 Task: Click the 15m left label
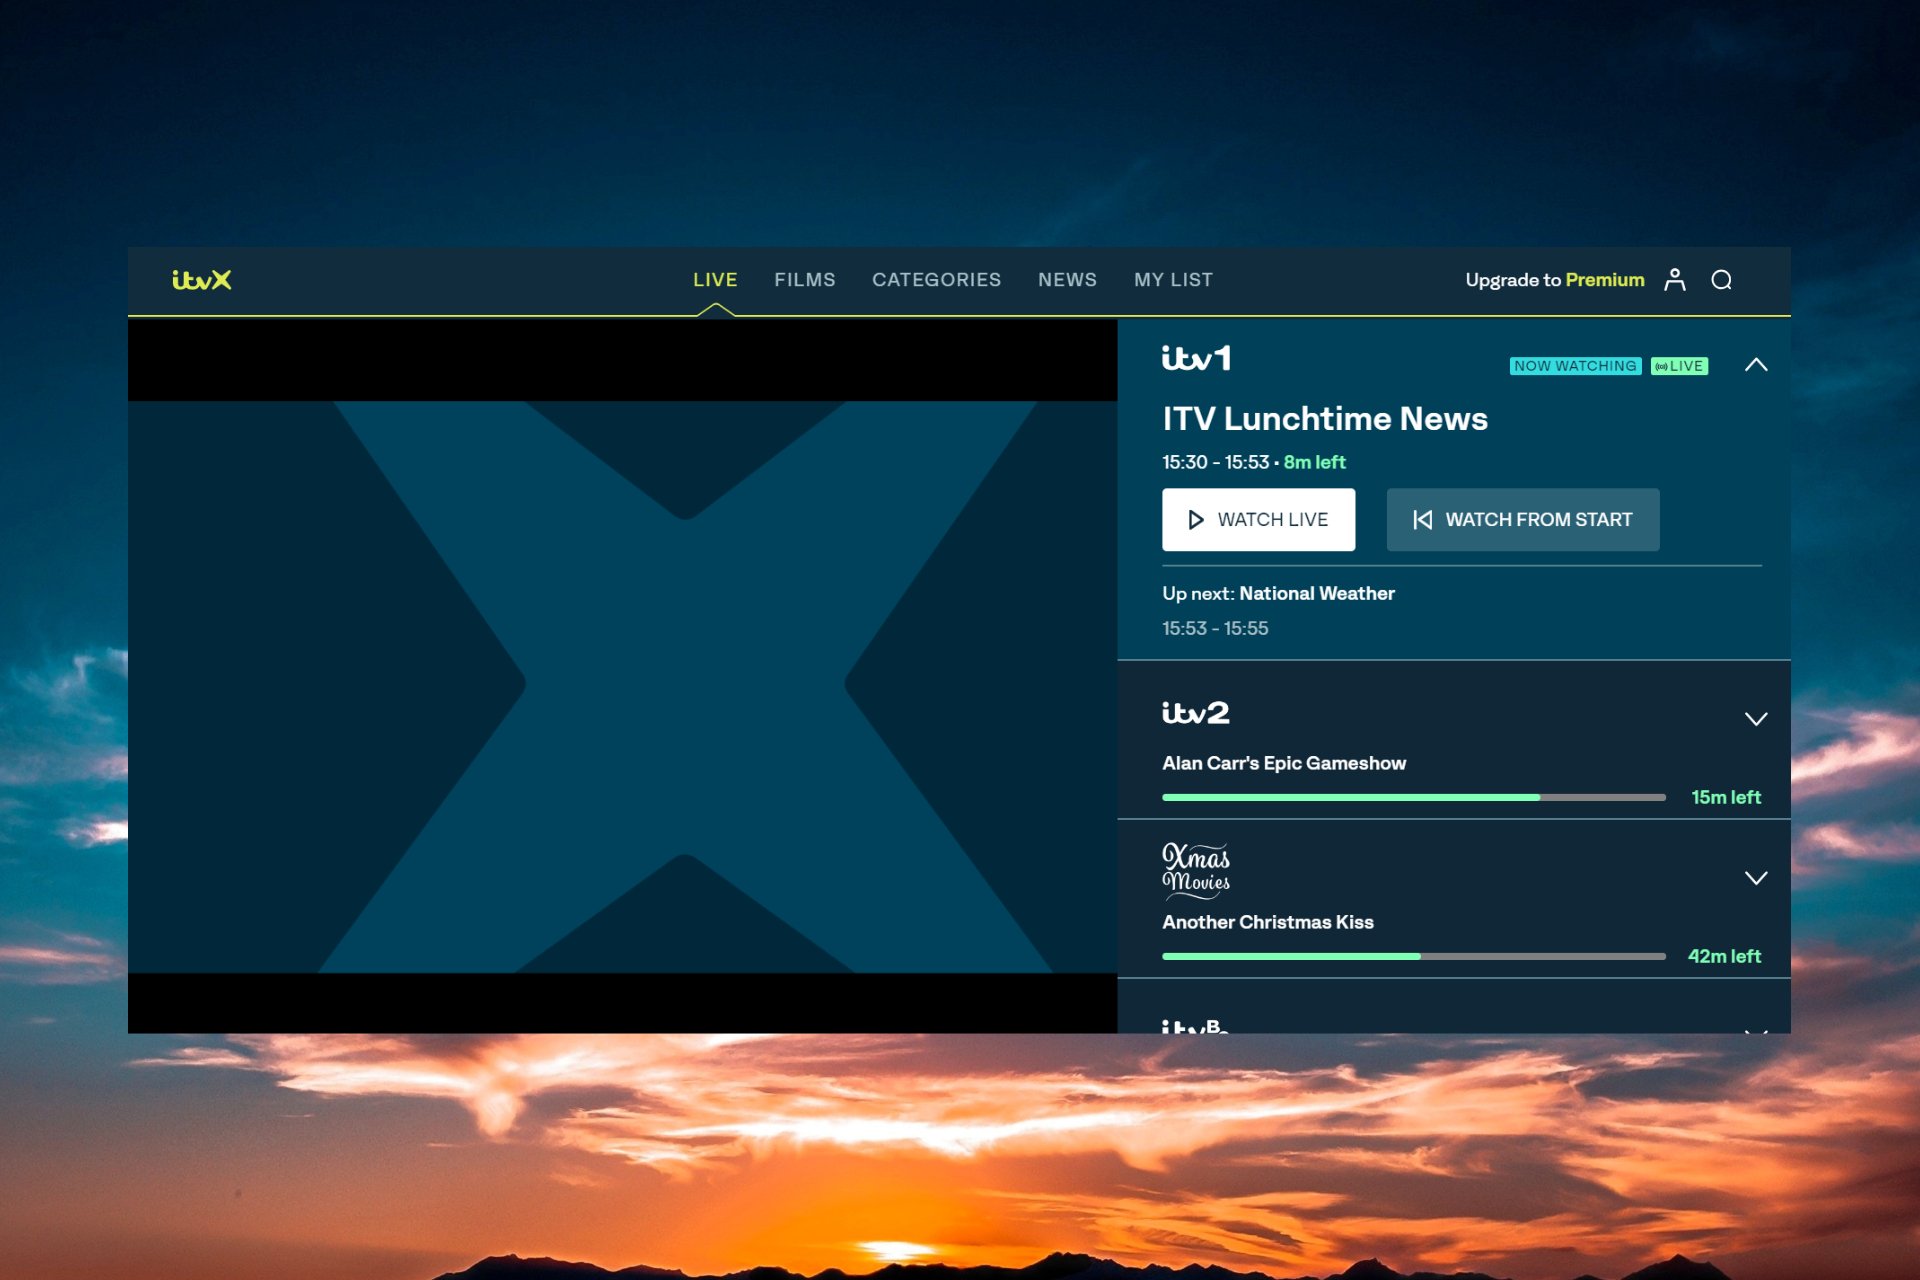1726,797
